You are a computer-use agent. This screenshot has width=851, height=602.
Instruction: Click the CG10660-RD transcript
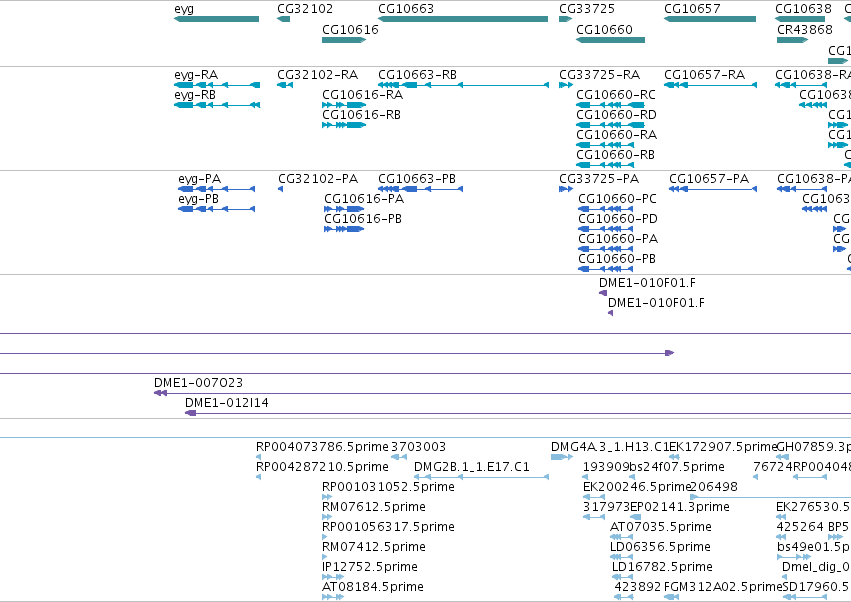coord(611,125)
